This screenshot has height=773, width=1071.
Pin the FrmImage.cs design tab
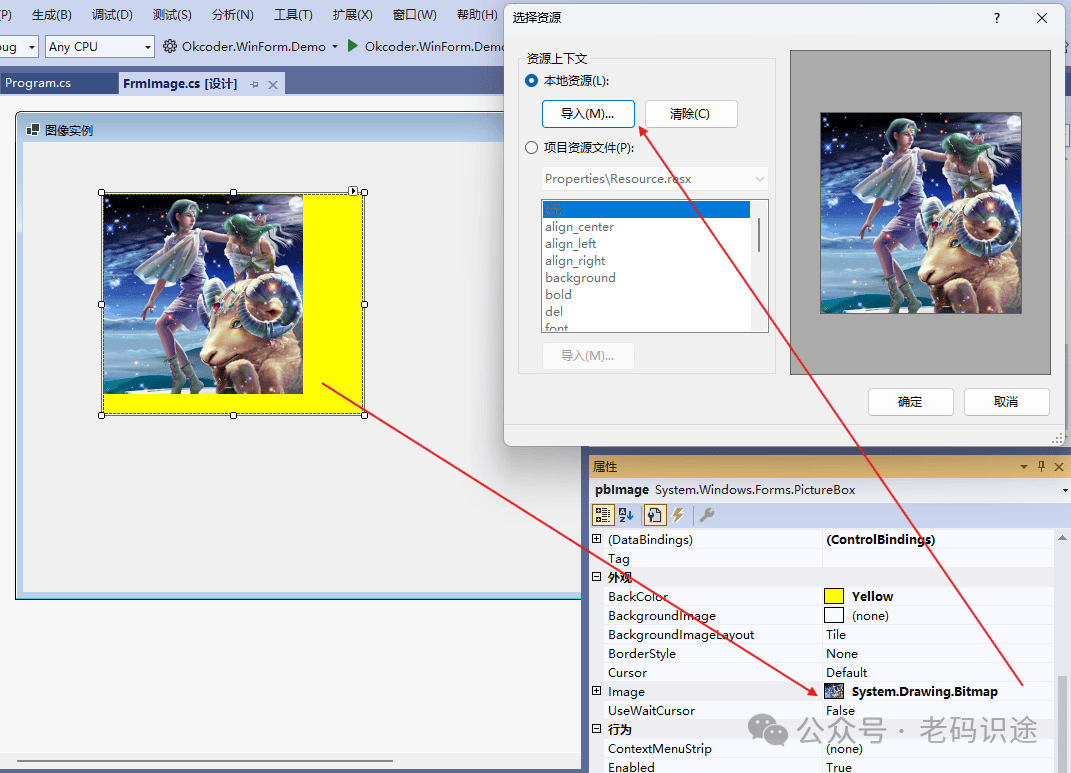[x=254, y=85]
